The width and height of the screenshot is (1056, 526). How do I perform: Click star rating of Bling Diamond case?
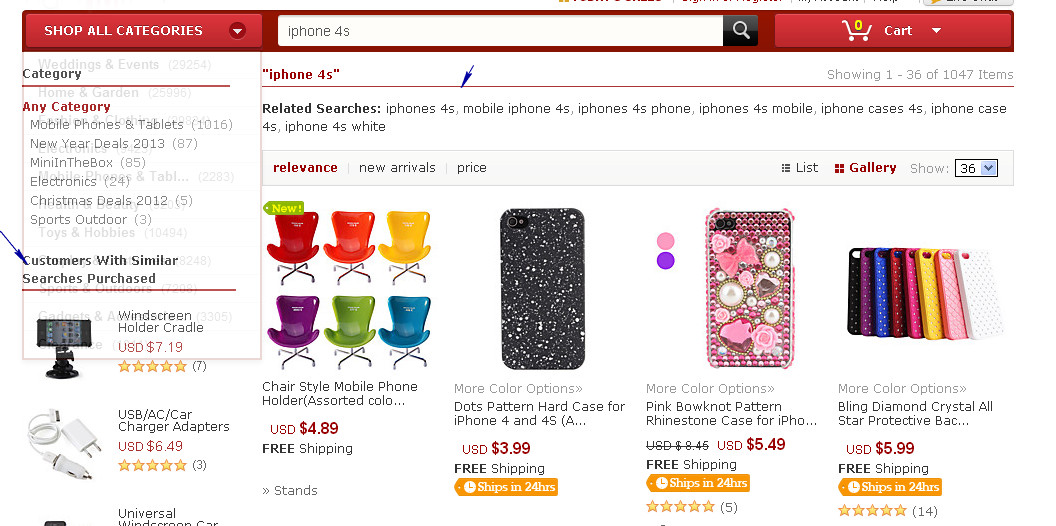pos(872,511)
